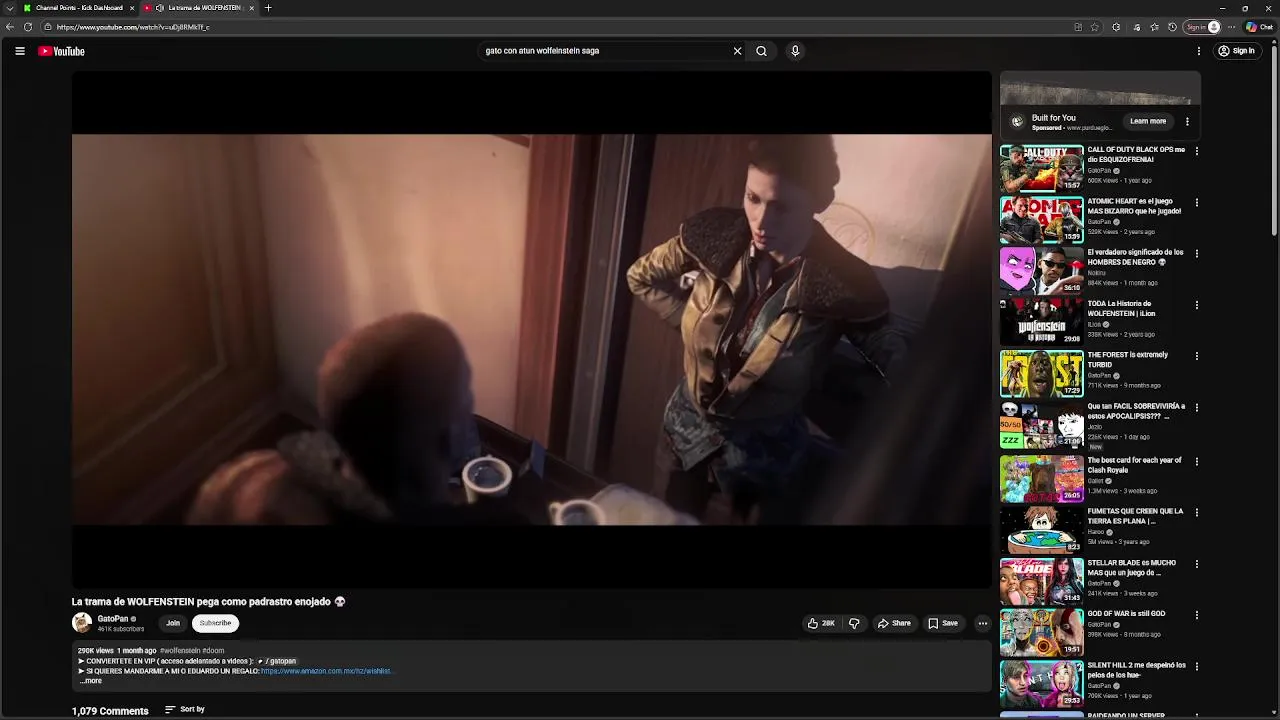The image size is (1280, 720).
Task: Open menu for SILENT HILL 2 video
Action: coord(1196,667)
